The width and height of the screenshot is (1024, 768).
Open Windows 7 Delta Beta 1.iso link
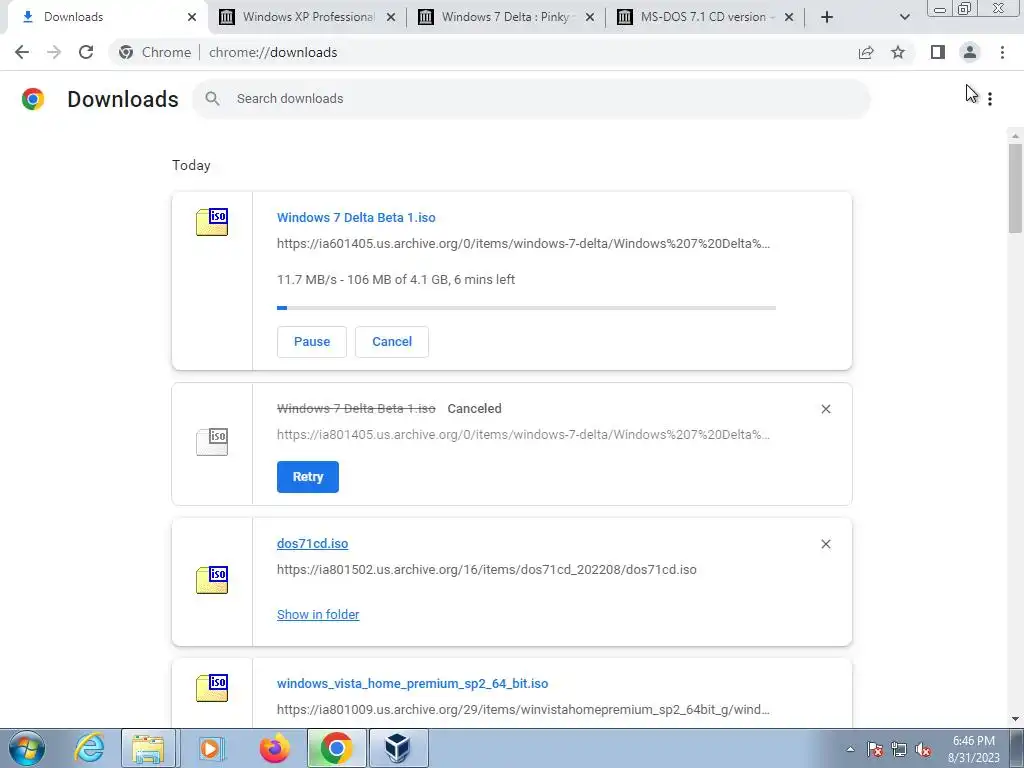(356, 217)
